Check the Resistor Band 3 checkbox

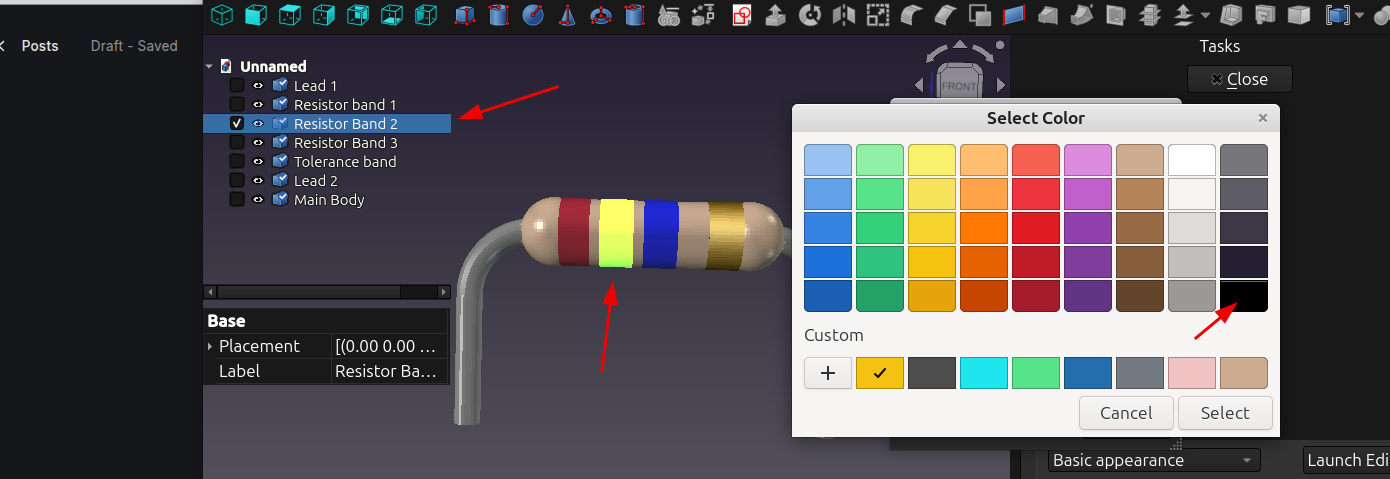[237, 143]
